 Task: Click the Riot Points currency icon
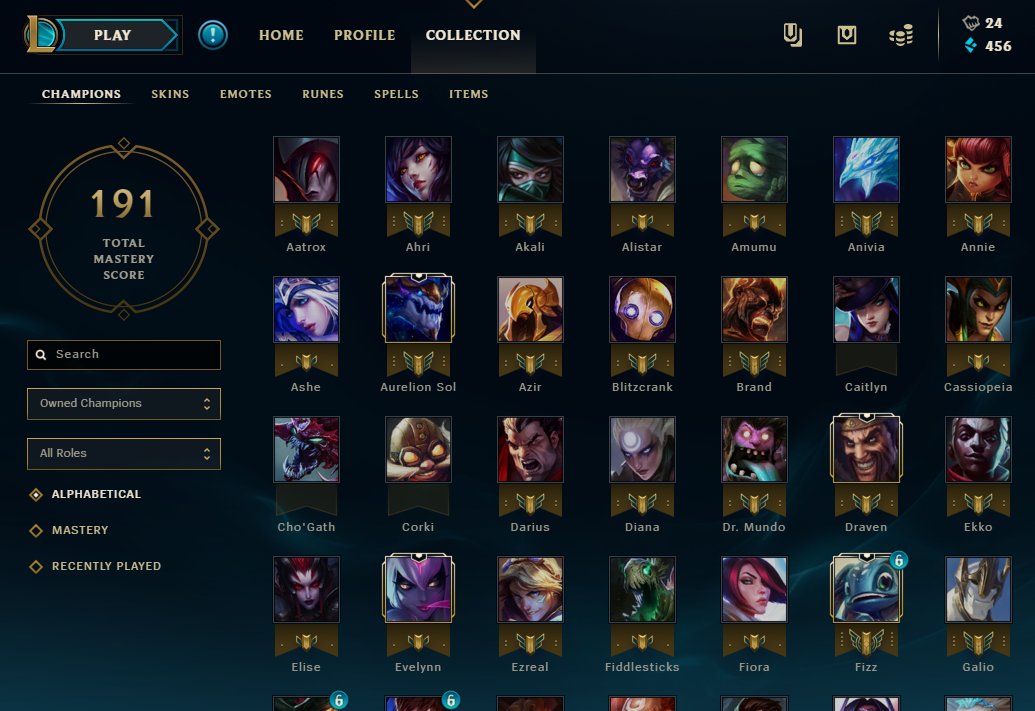click(971, 23)
